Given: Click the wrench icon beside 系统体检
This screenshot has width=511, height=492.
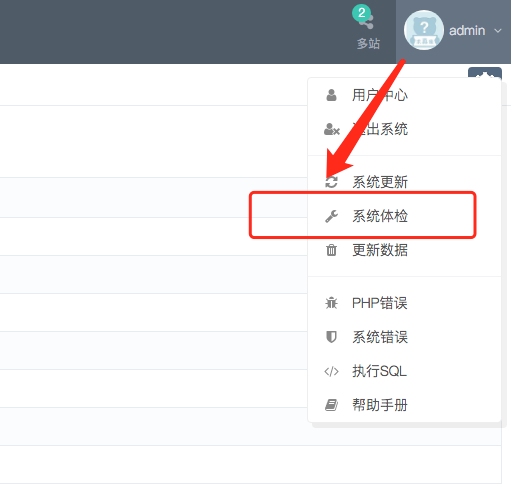Looking at the screenshot, I should (332, 216).
